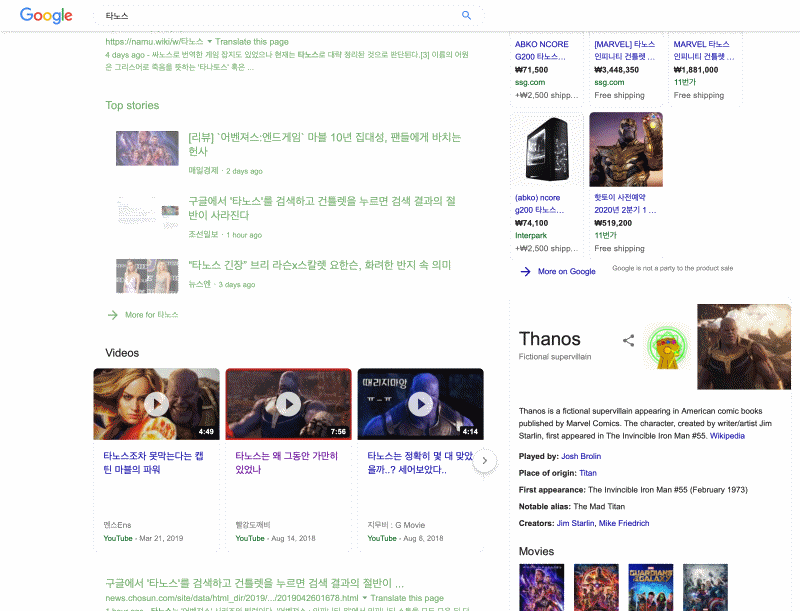Click More on Google arrow icon
This screenshot has width=800, height=611.
[x=526, y=271]
